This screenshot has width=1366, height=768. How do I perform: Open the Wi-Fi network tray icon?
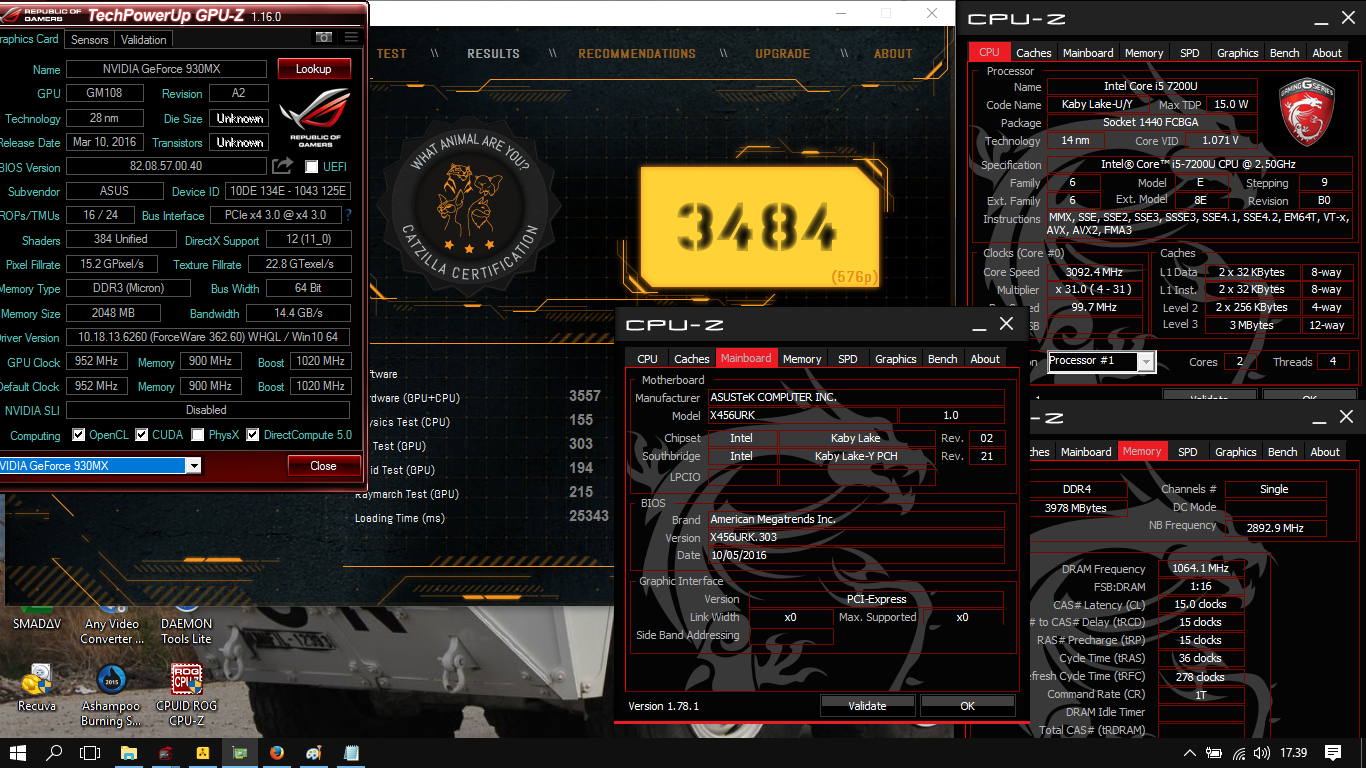point(1239,753)
